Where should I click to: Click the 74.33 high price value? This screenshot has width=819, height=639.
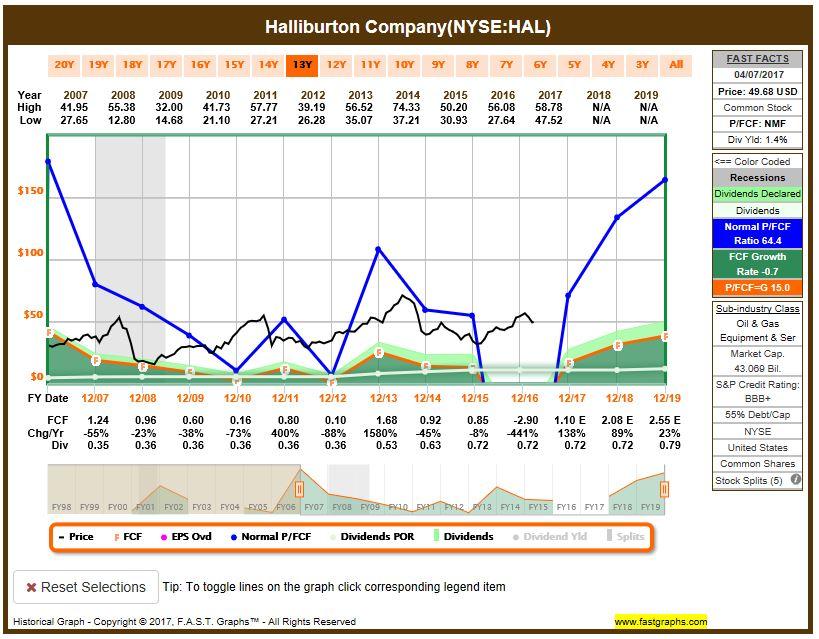(x=407, y=107)
